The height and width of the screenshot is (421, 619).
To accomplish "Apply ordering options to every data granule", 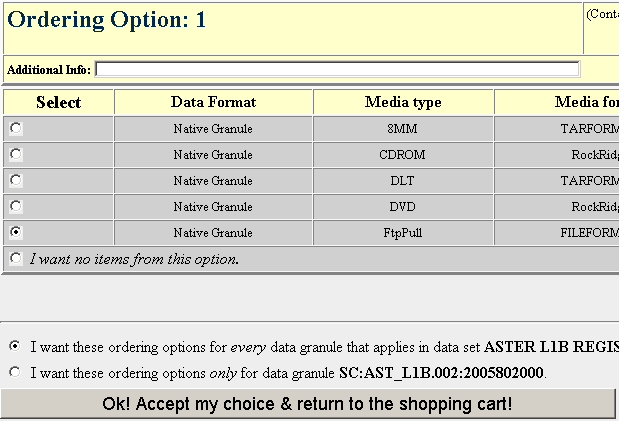I will [x=15, y=346].
